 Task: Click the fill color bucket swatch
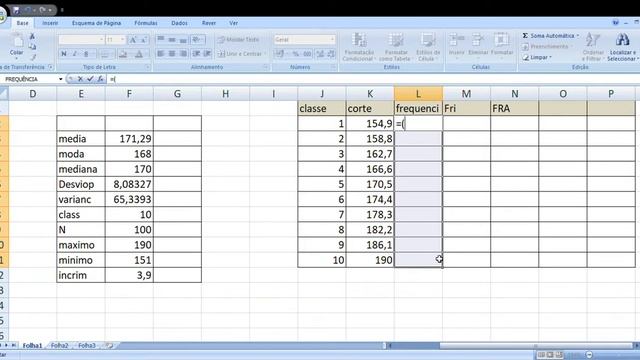click(122, 54)
